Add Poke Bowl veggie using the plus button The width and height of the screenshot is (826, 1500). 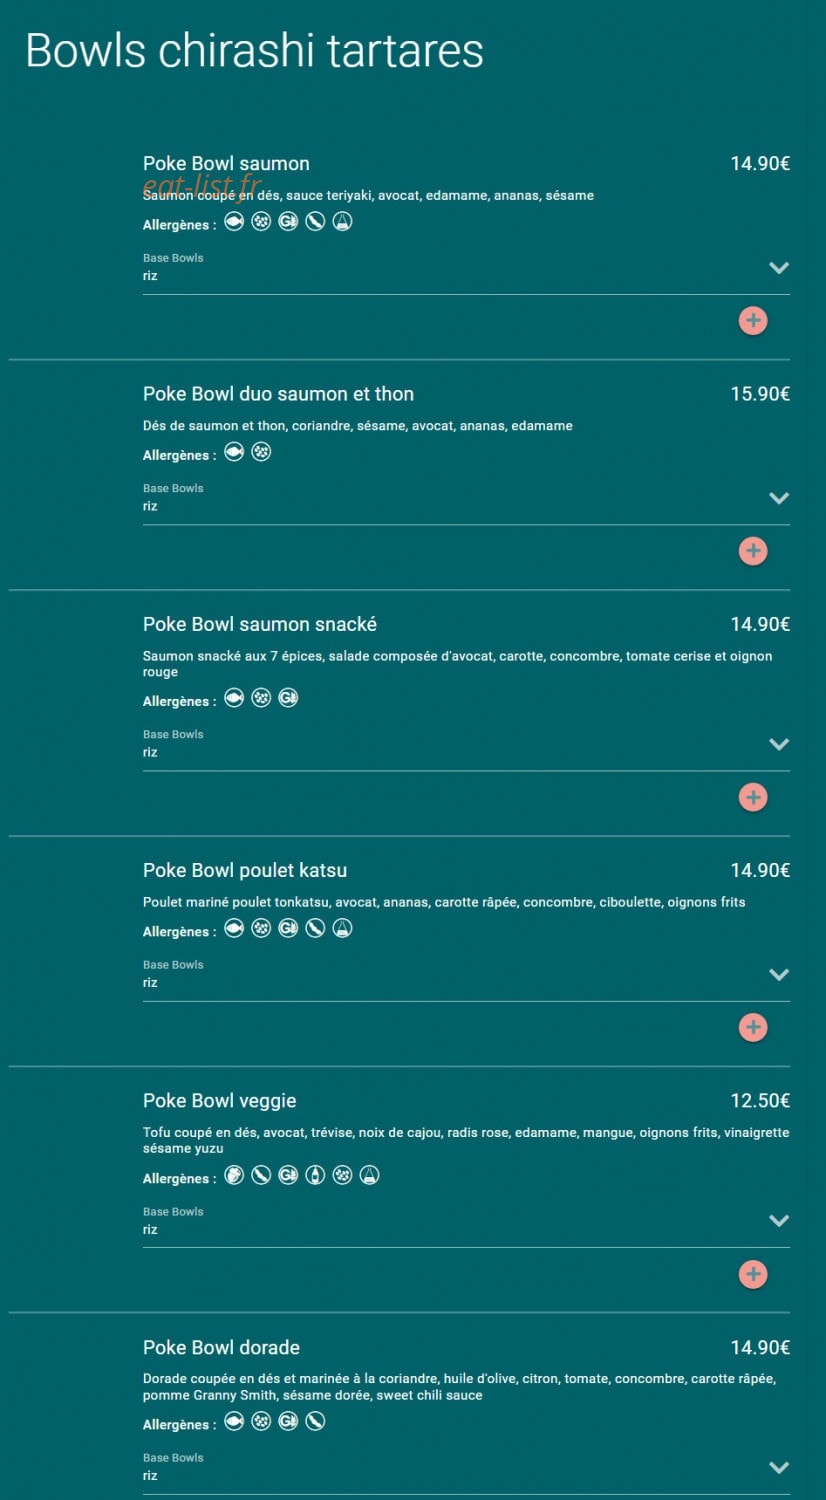[753, 1274]
